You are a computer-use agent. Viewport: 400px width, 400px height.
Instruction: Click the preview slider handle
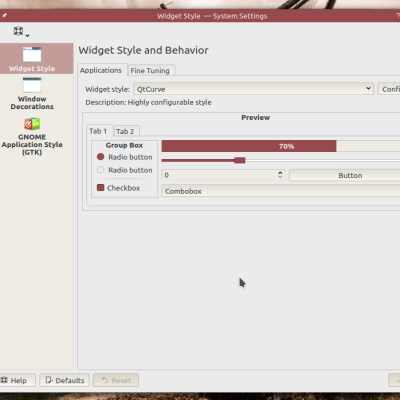click(240, 160)
